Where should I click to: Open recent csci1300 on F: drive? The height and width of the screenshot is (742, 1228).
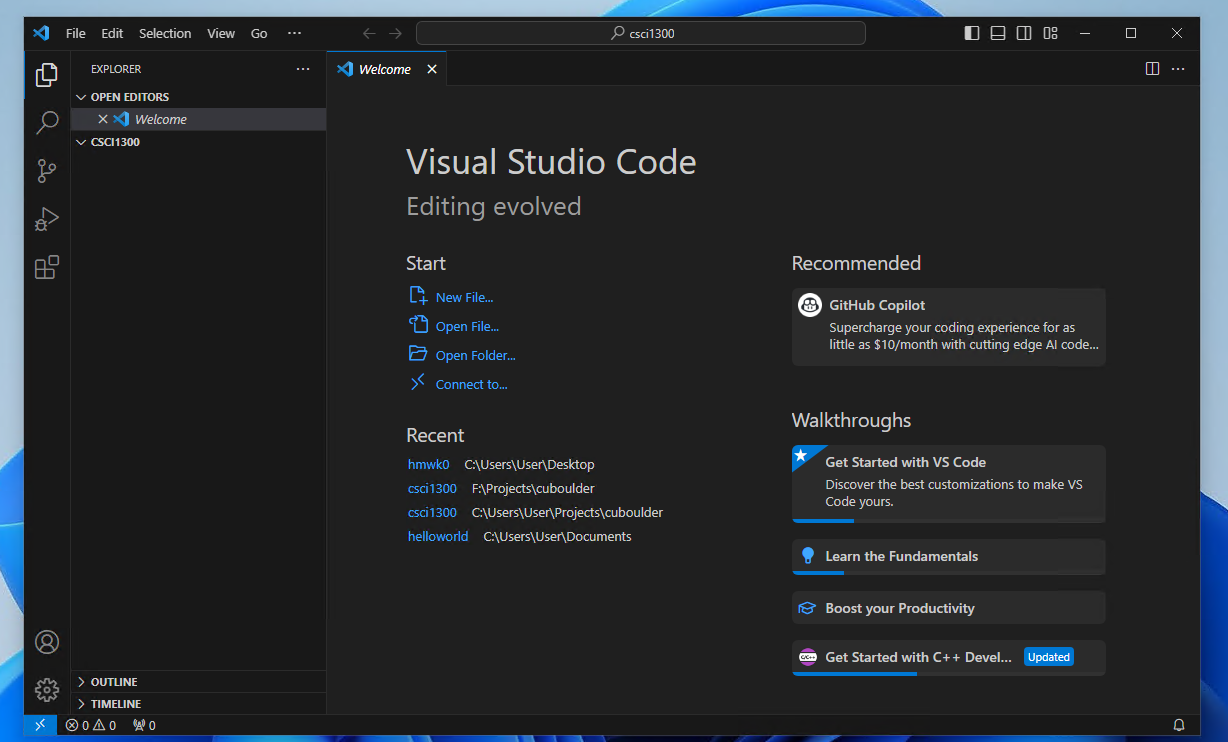(432, 489)
